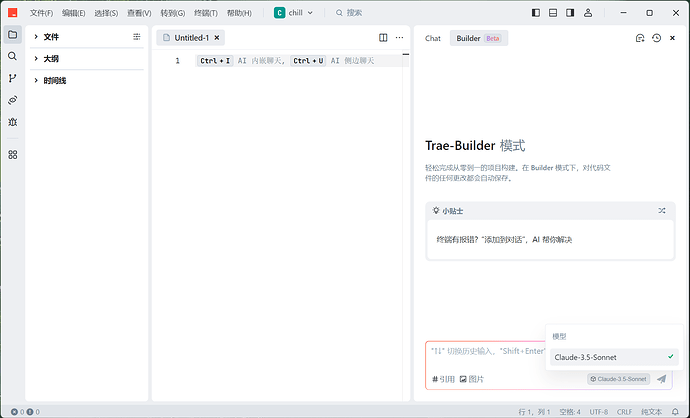Viewport: 690px width, 418px height.
Task: Expand the 大纲 outline section
Action: point(87,59)
